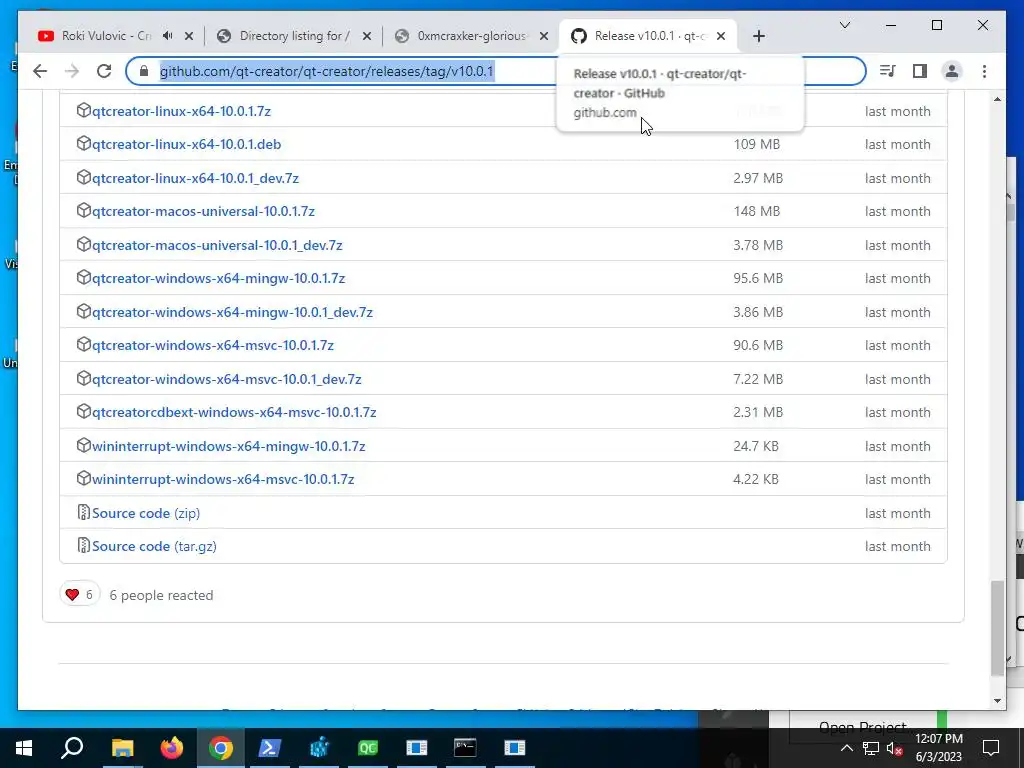Show hidden system tray icons
Screen dimensions: 1024x768
846,748
